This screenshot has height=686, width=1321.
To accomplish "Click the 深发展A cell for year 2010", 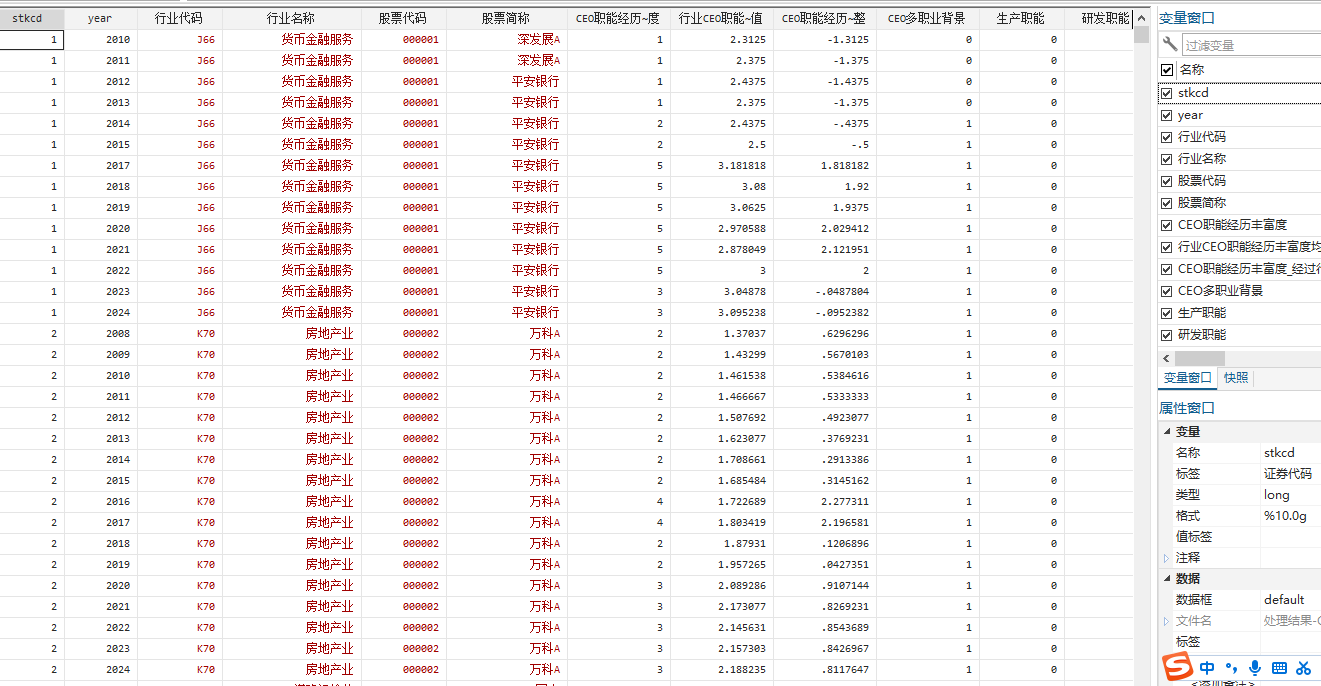I will (x=506, y=40).
